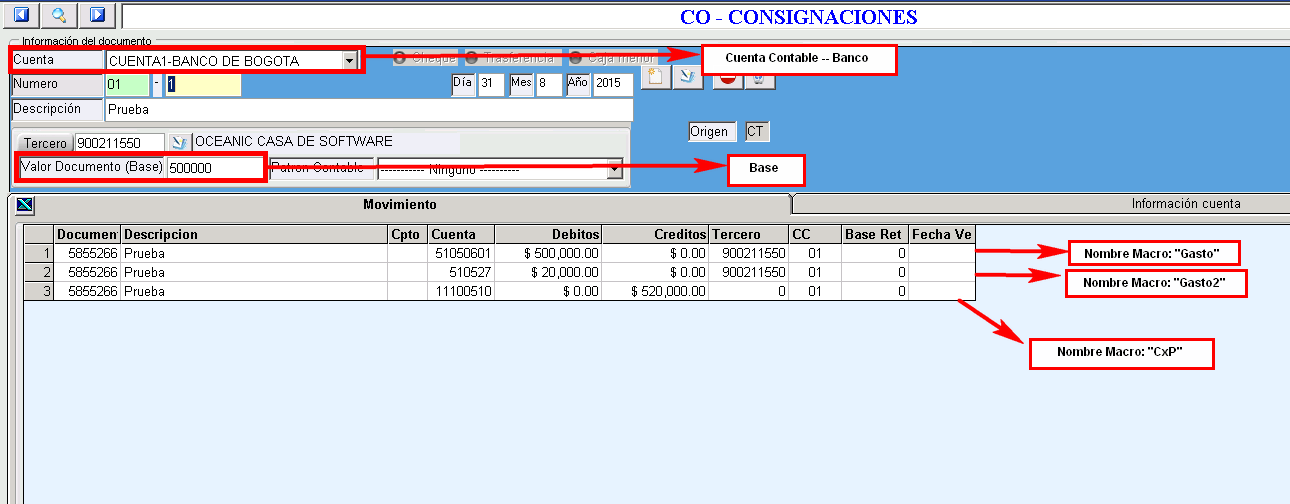Click the X icon left of Movimiento tab
Viewport: 1290px width, 504px height.
pos(25,205)
